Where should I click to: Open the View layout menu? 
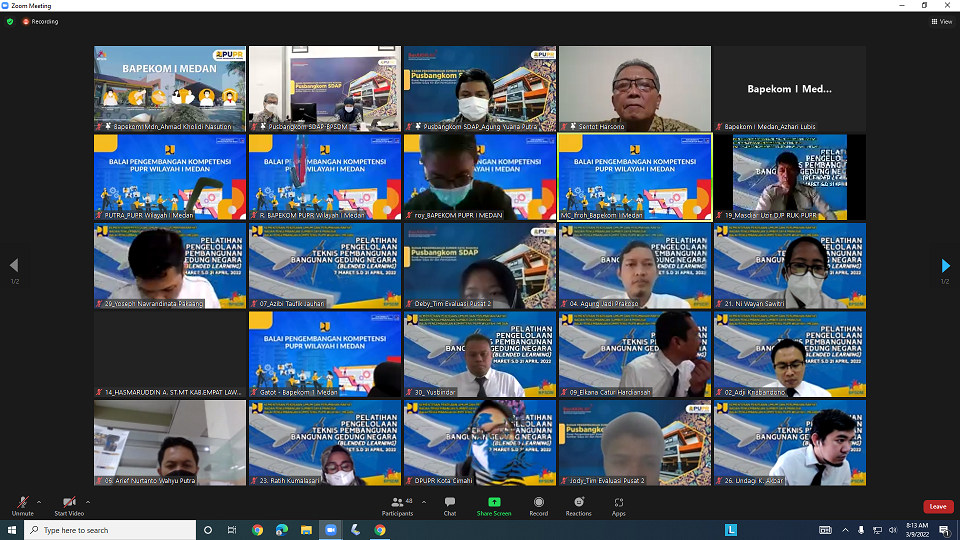tap(942, 21)
